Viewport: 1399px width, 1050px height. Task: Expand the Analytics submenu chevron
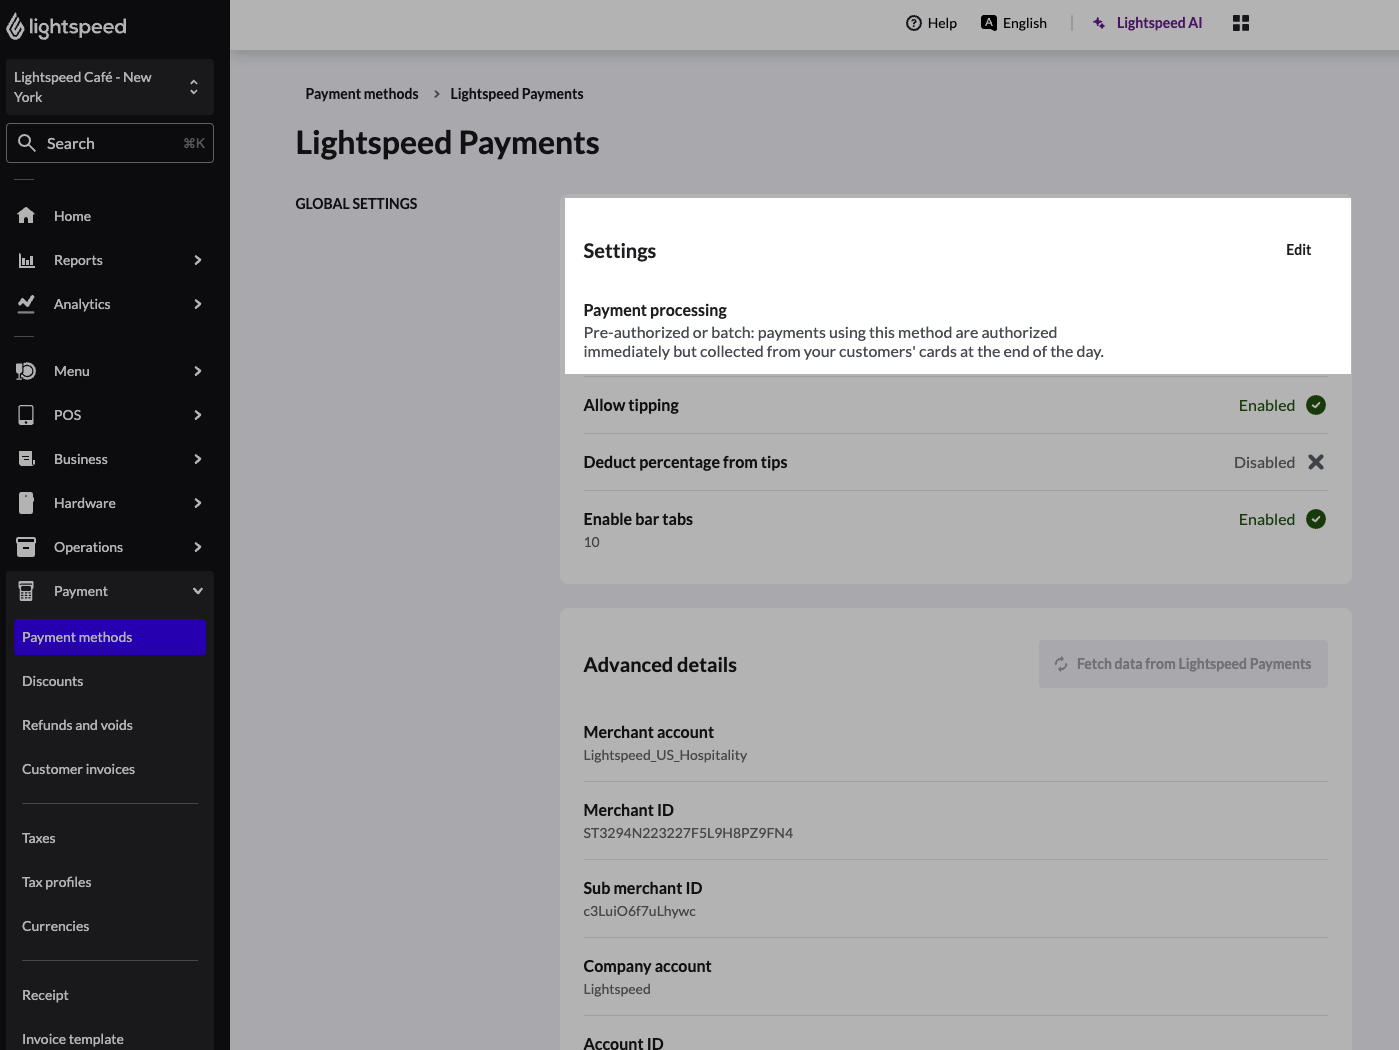pos(198,304)
